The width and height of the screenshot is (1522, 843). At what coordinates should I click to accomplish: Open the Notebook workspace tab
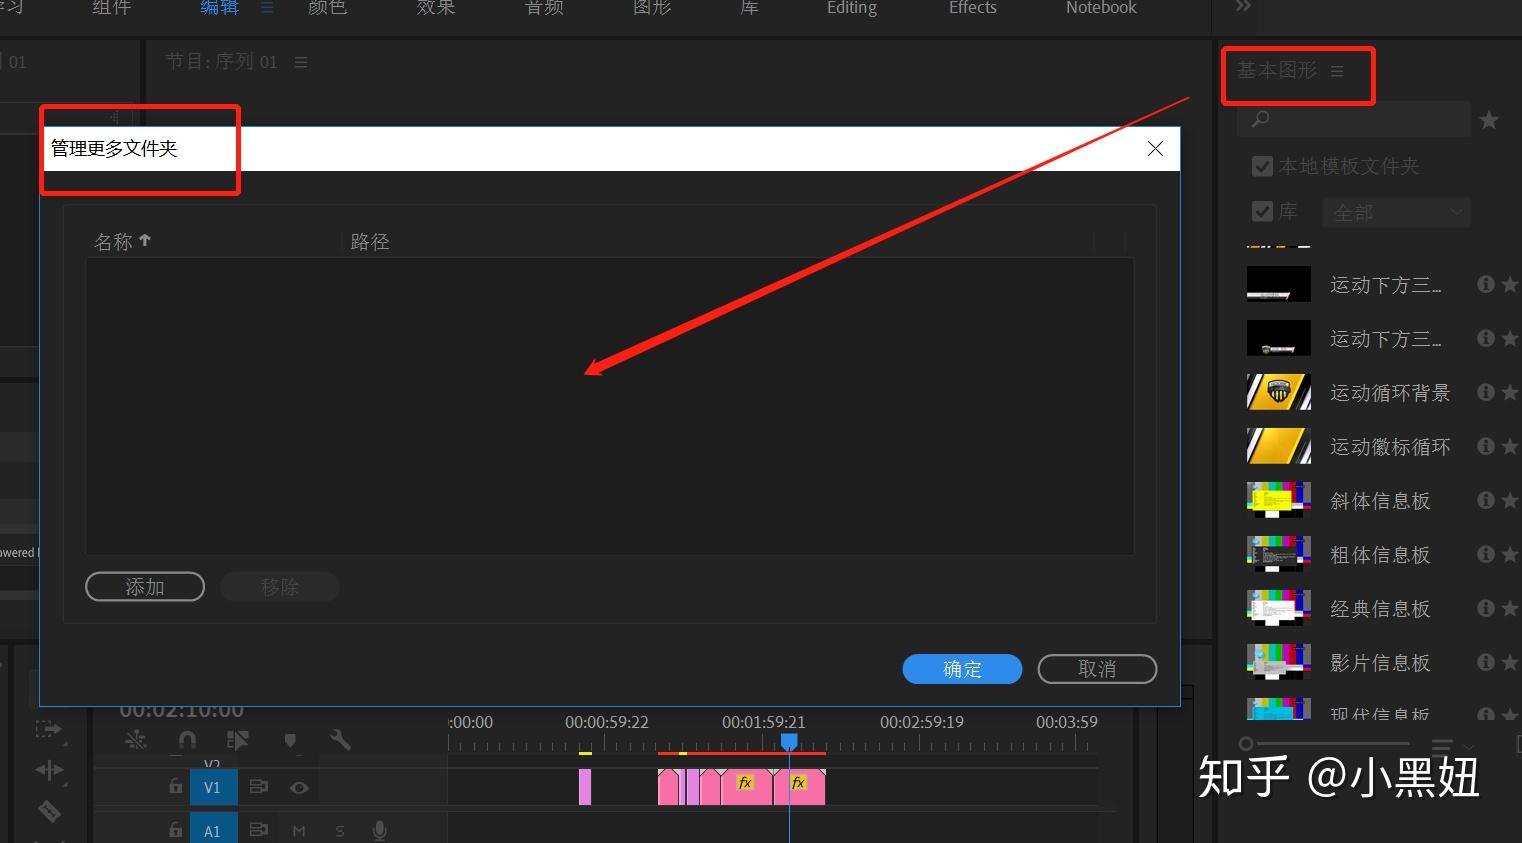coord(1101,8)
